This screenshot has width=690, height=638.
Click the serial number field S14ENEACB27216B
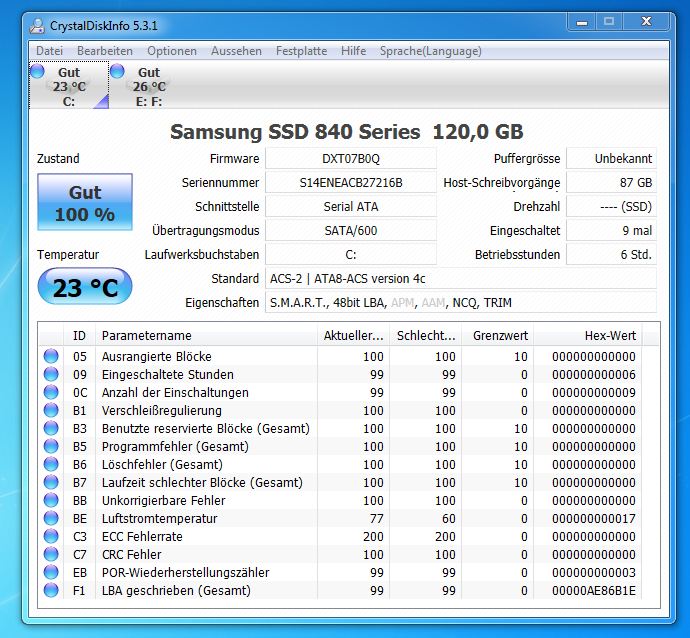[351, 183]
